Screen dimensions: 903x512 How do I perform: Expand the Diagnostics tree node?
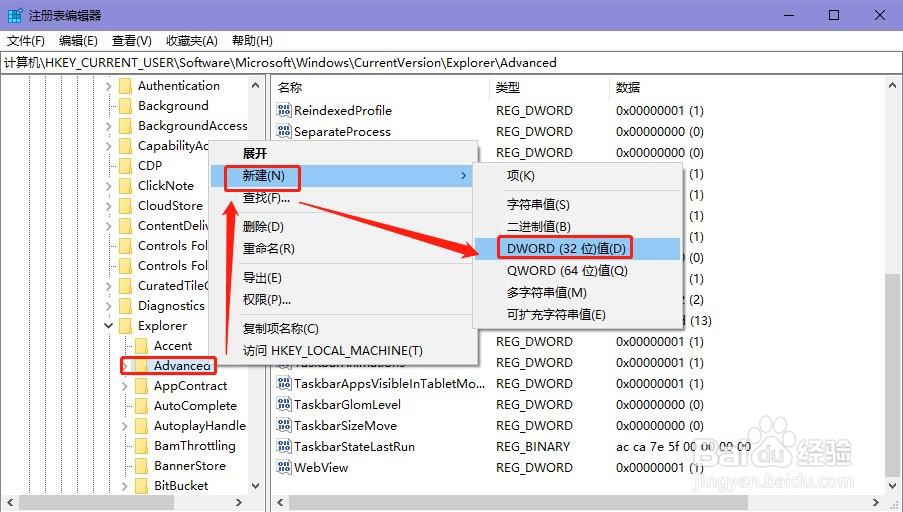[108, 306]
